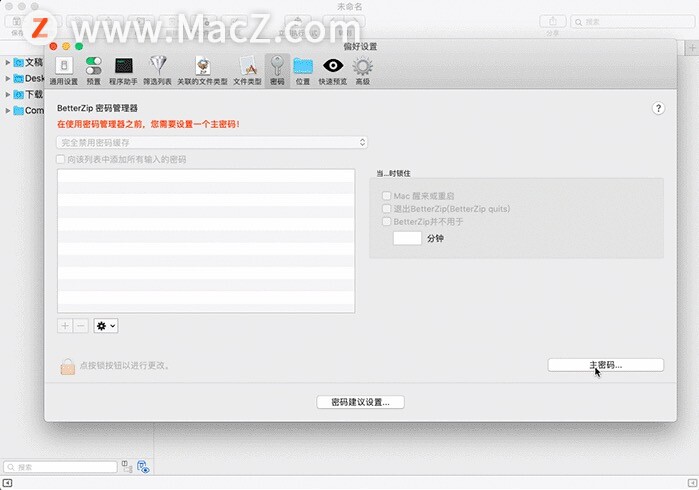Click inside the empty password list area
The width and height of the screenshot is (699, 490).
[206, 241]
